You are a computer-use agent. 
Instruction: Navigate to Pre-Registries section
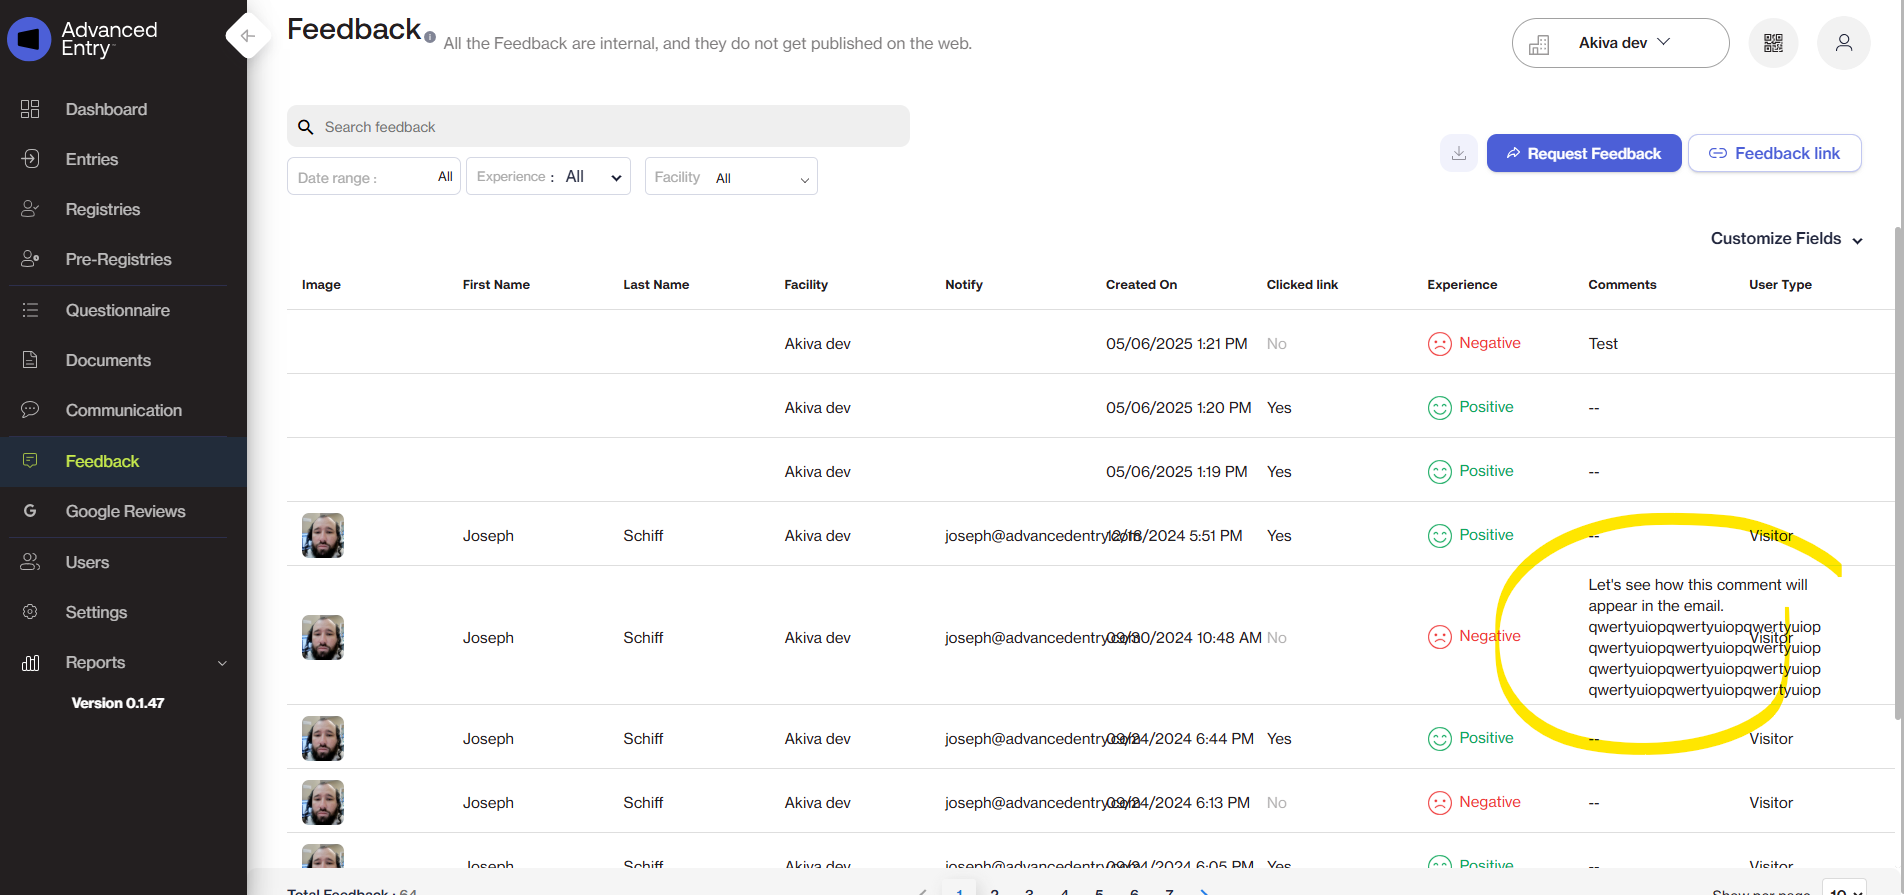(118, 259)
